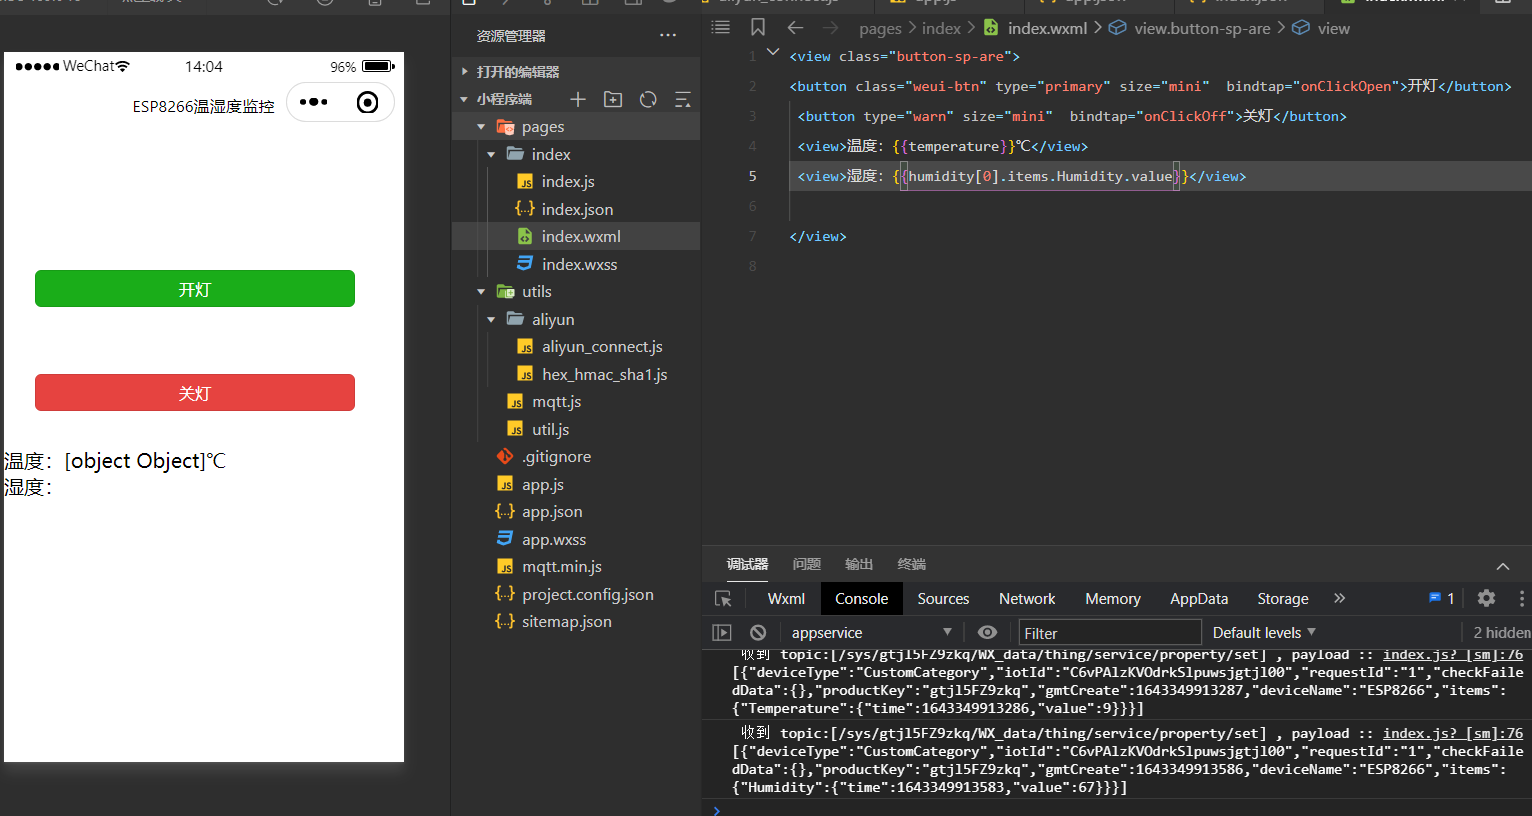The width and height of the screenshot is (1532, 816).
Task: Fold the view block at line 1
Action: tap(773, 52)
